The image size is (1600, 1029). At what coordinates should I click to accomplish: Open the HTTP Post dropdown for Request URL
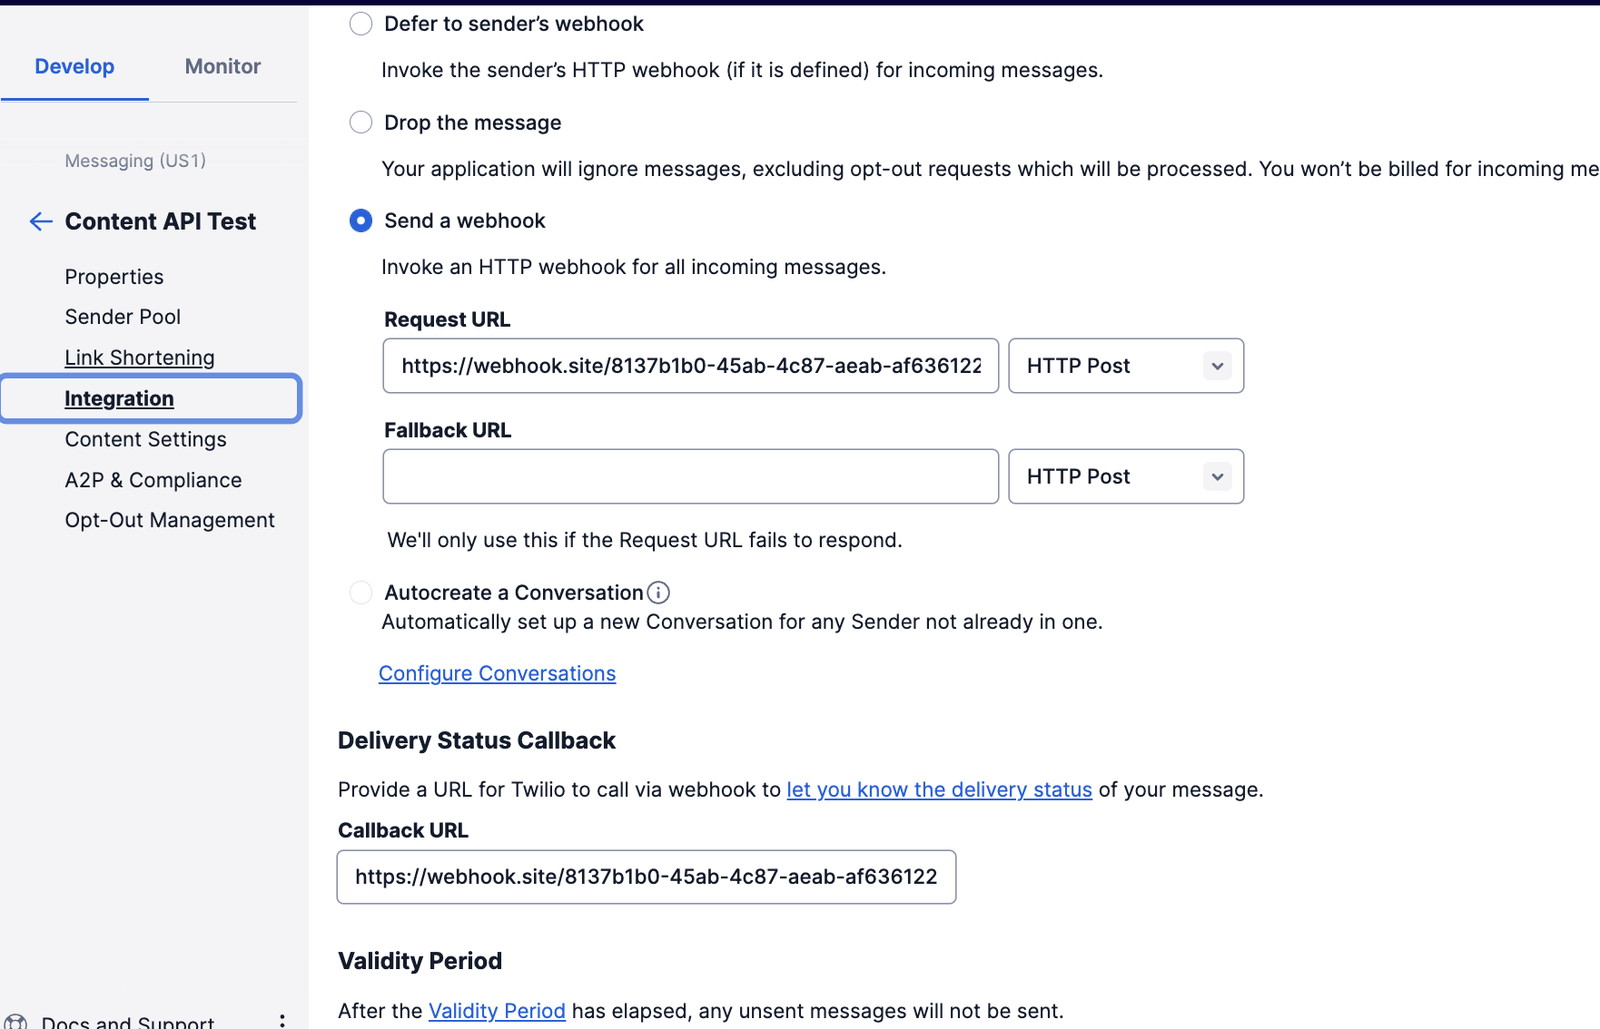1125,365
